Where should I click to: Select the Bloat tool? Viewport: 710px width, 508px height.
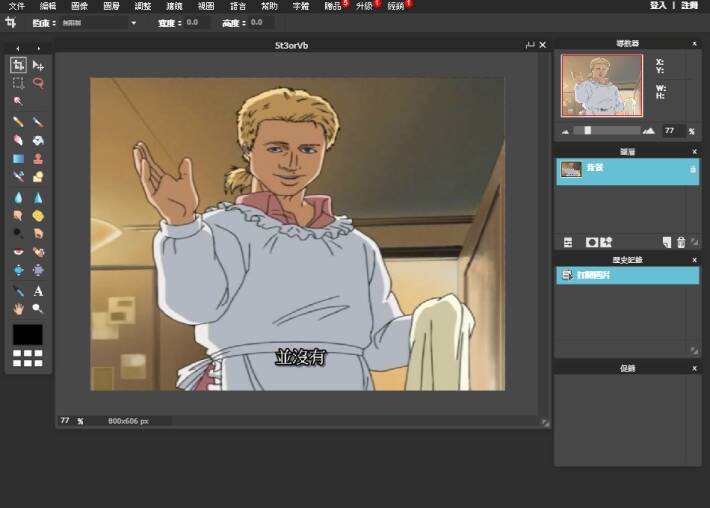coord(18,270)
